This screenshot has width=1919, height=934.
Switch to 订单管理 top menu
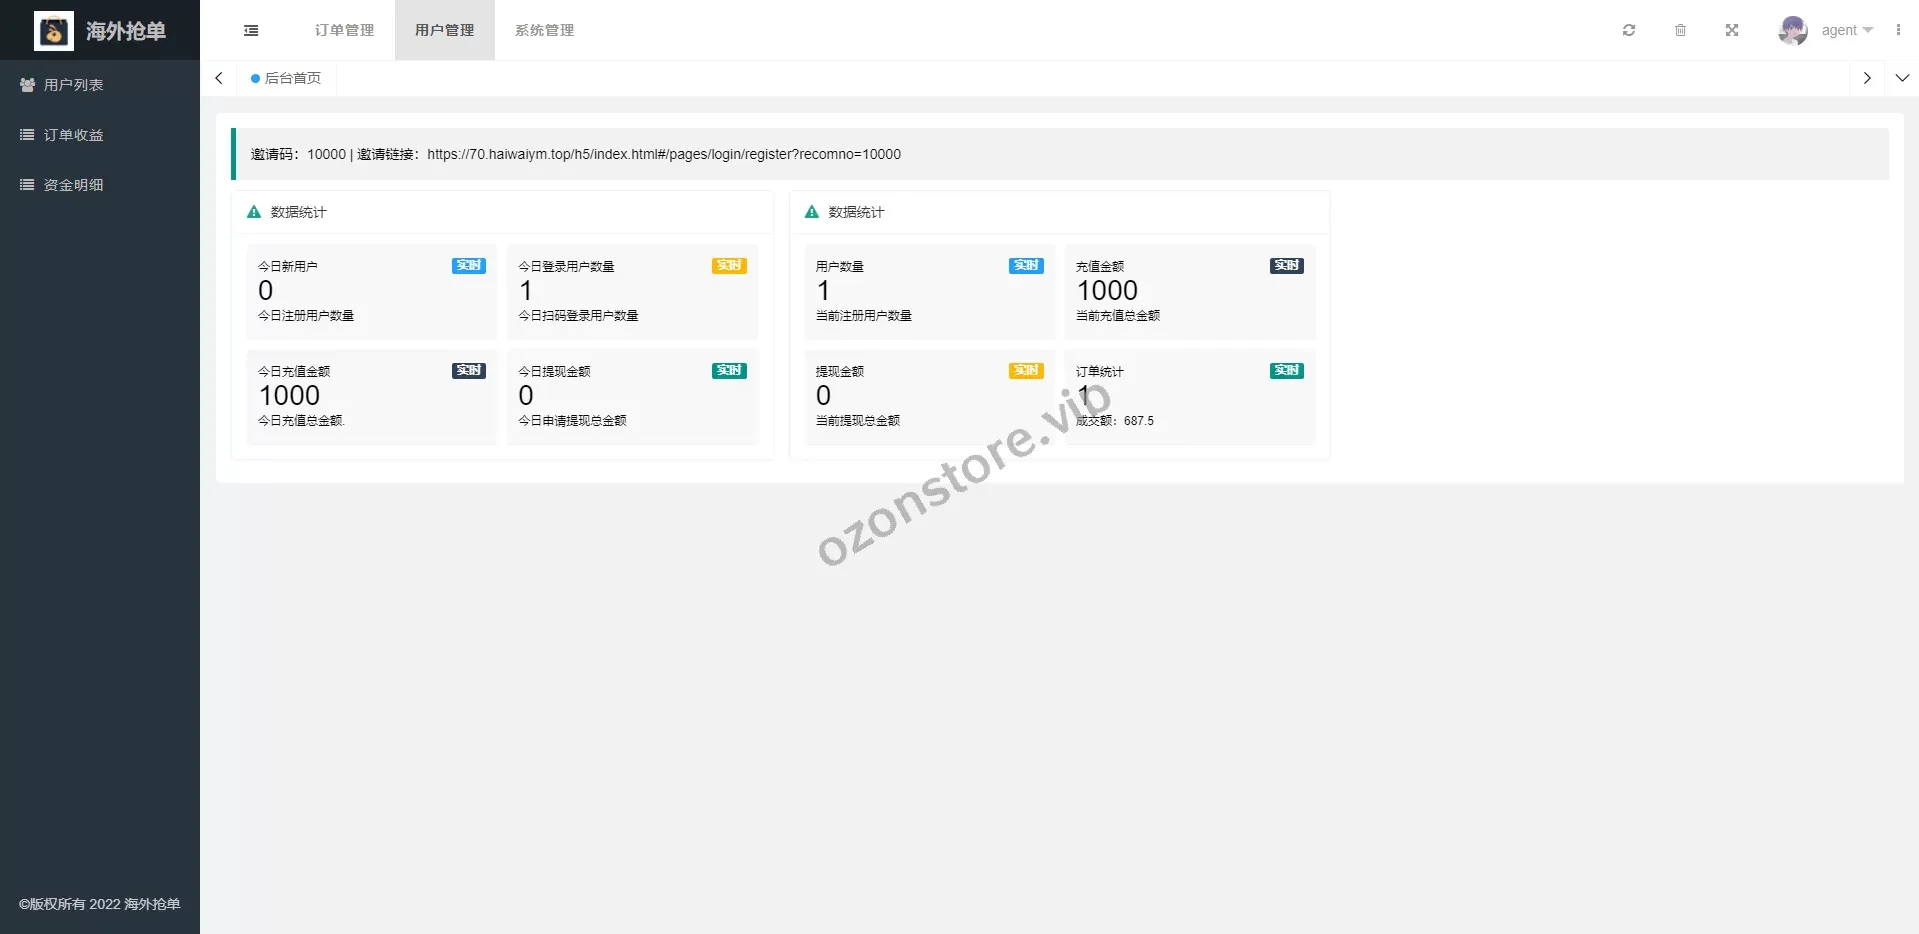click(x=344, y=30)
